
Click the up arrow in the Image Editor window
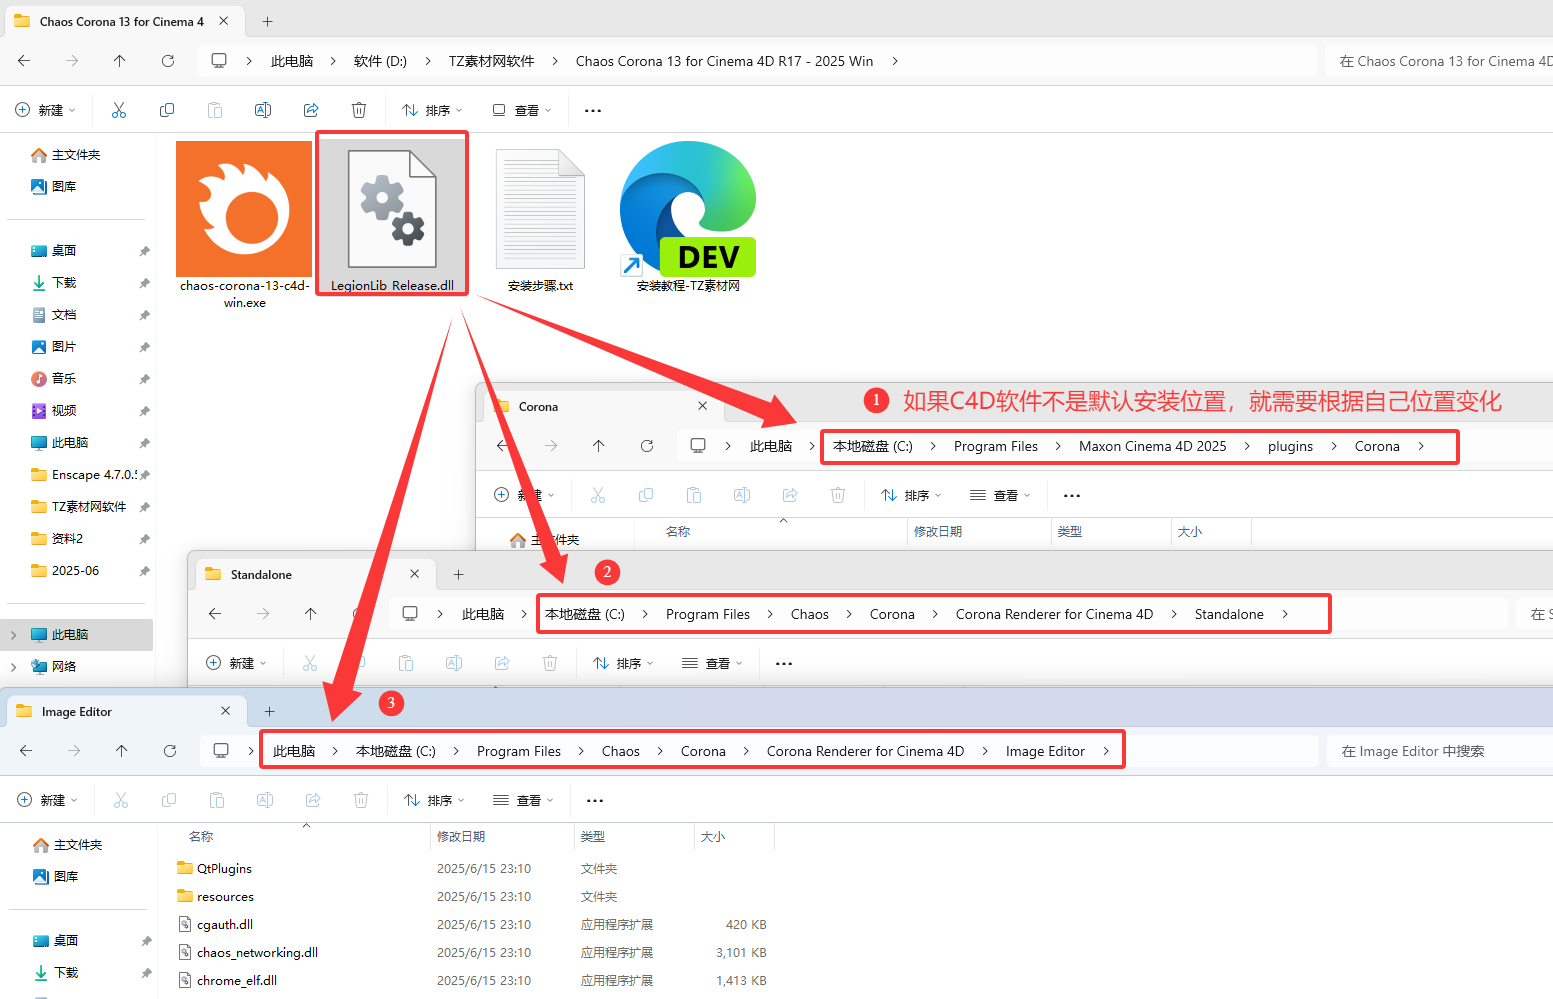tap(122, 751)
